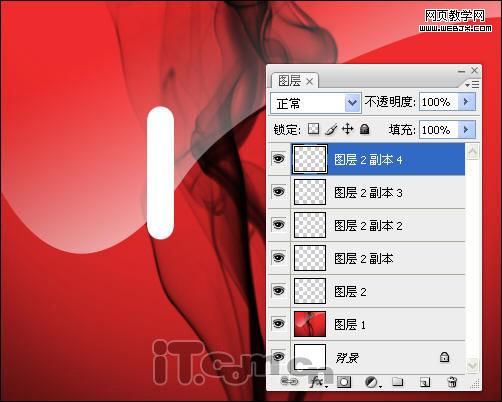Hide the 图层 1 layer
Screen dimensions: 502x402
(x=279, y=323)
